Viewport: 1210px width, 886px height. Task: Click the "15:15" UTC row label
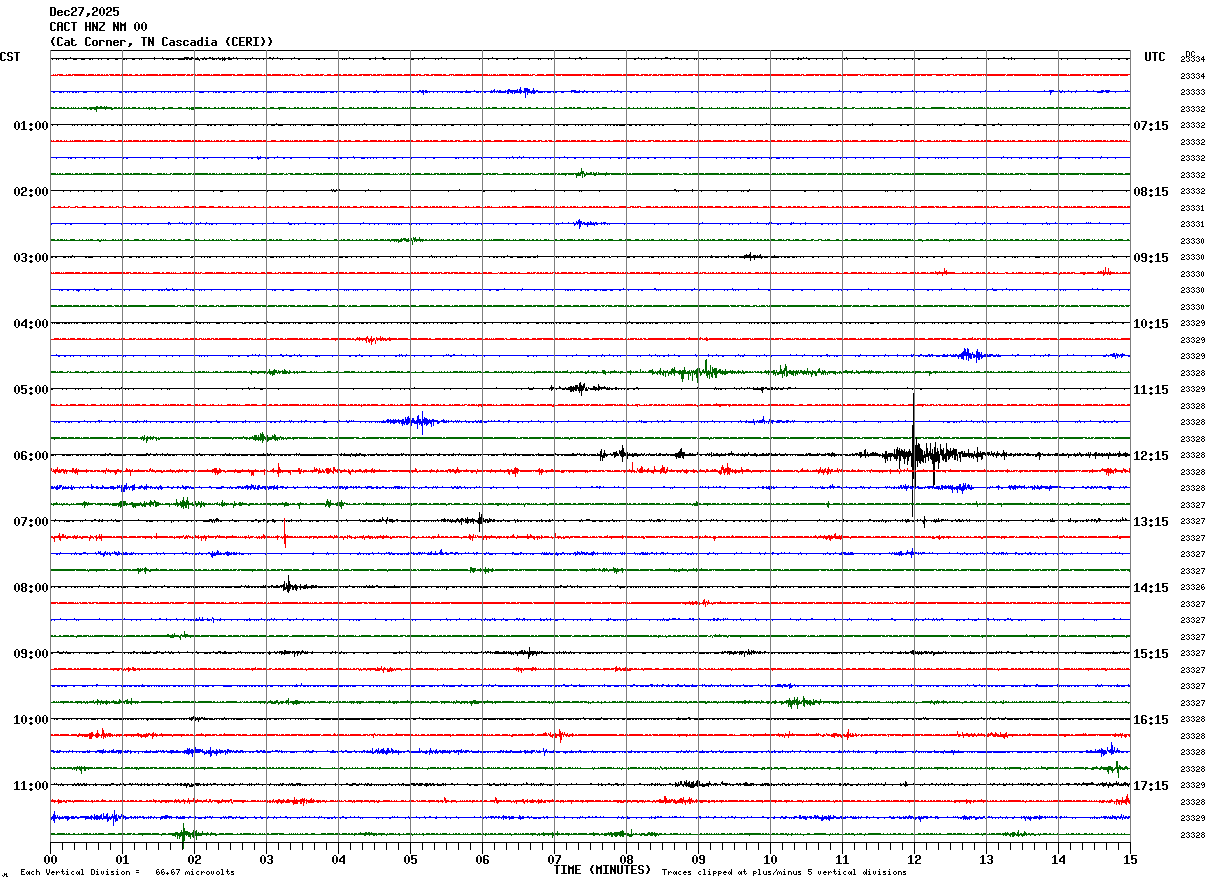[x=1151, y=654]
